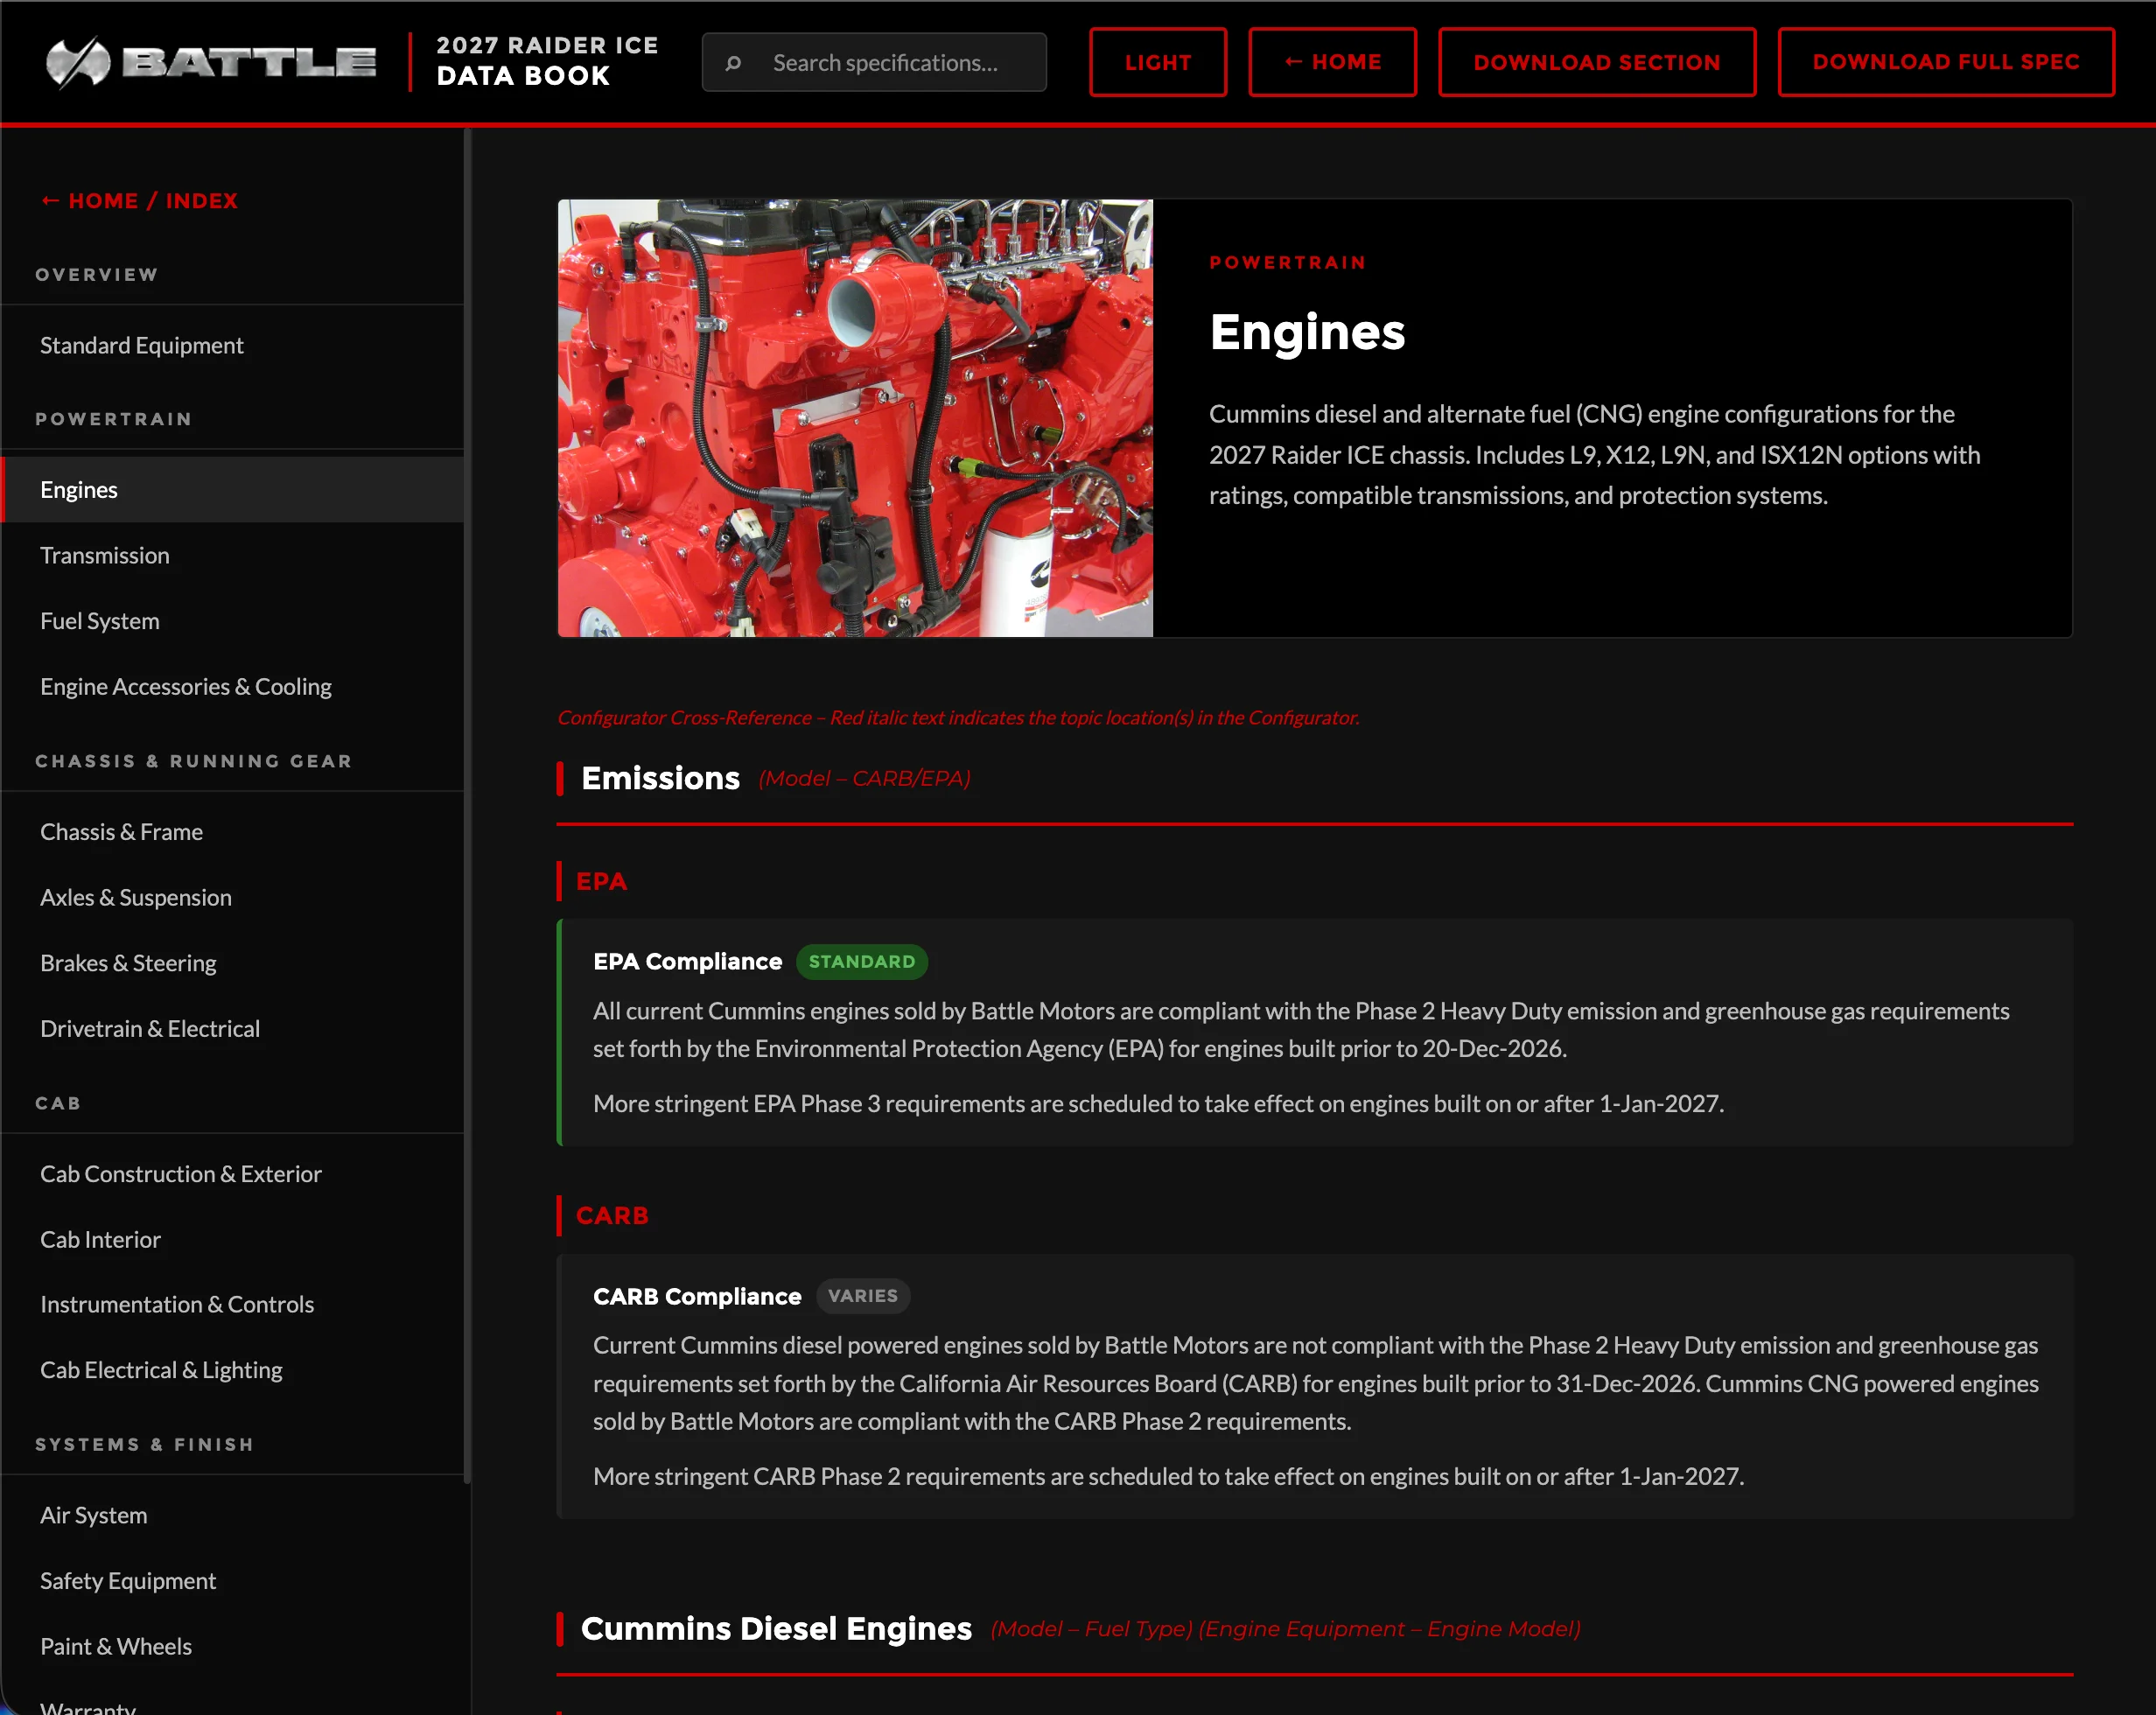
Task: Click the (Model – CARB/EPA) cross-reference text
Action: [864, 778]
